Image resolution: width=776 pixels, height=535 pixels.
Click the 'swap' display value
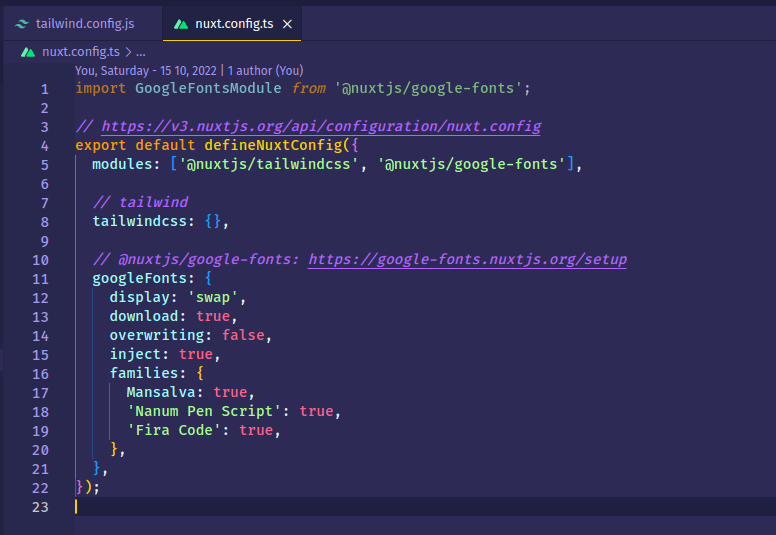[213, 297]
